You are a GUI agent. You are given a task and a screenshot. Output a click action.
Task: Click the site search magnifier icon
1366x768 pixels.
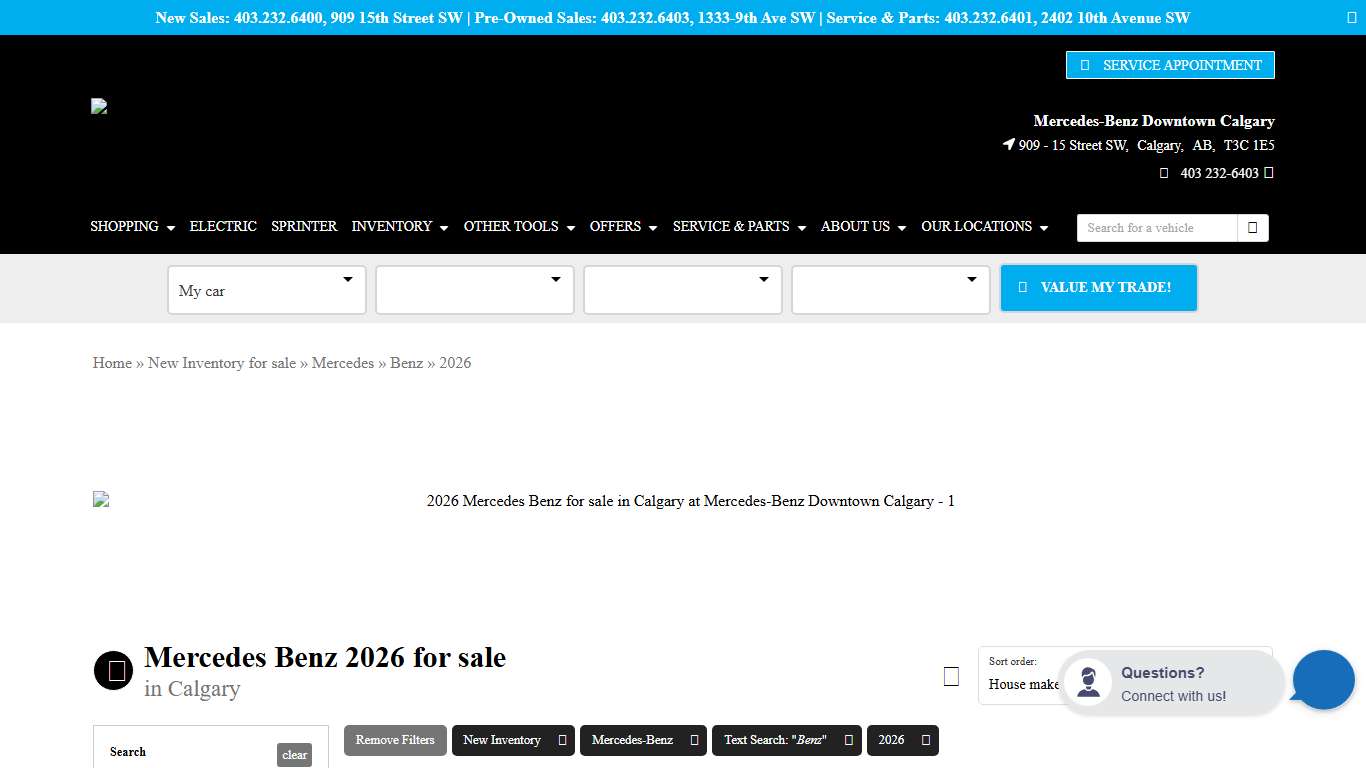pos(1252,228)
